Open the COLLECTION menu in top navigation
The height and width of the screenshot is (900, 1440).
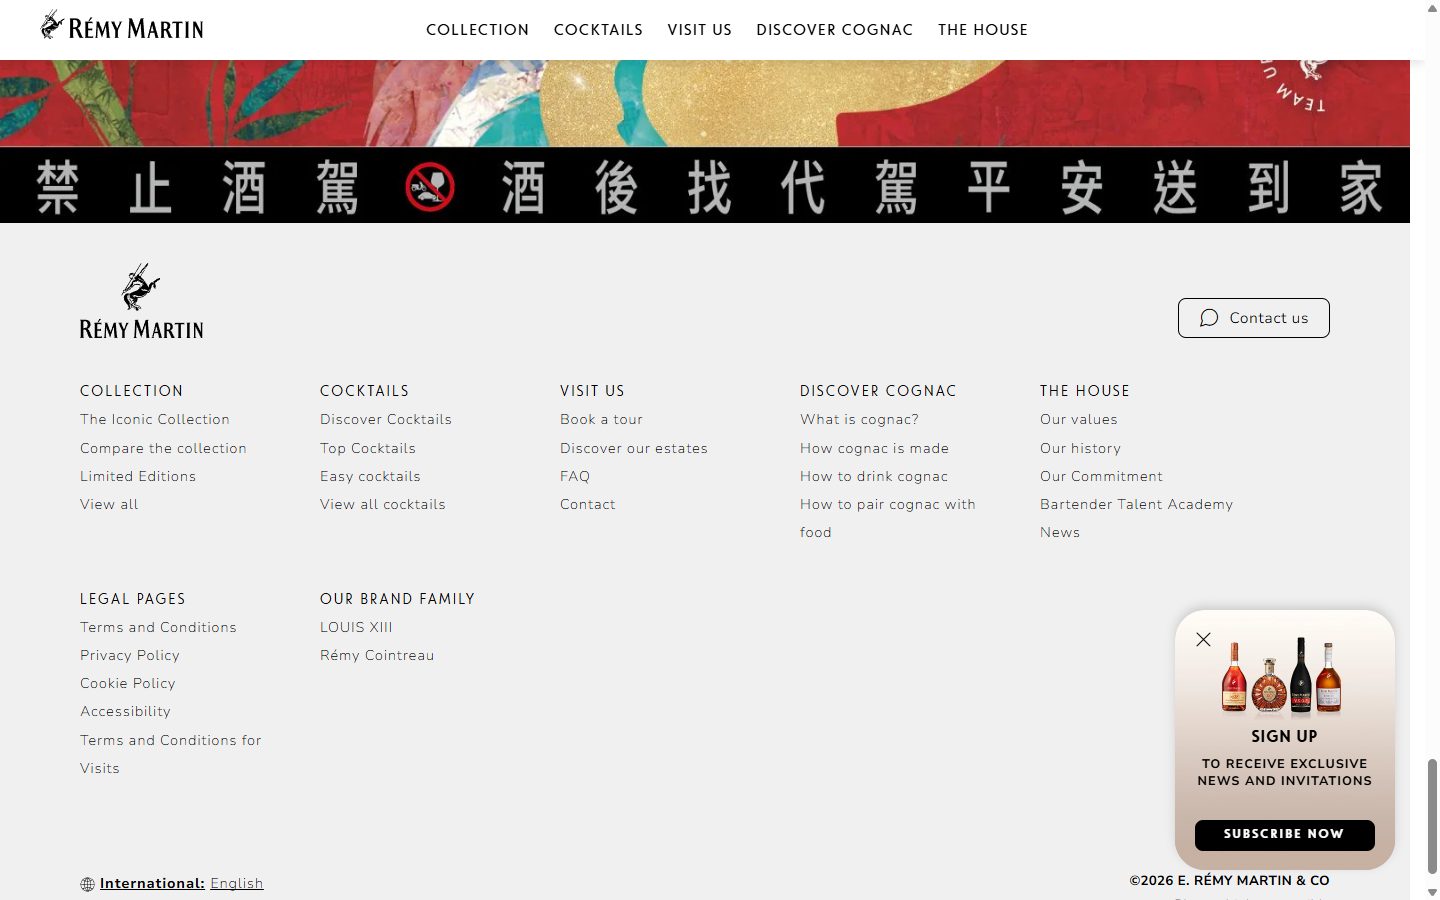[477, 30]
